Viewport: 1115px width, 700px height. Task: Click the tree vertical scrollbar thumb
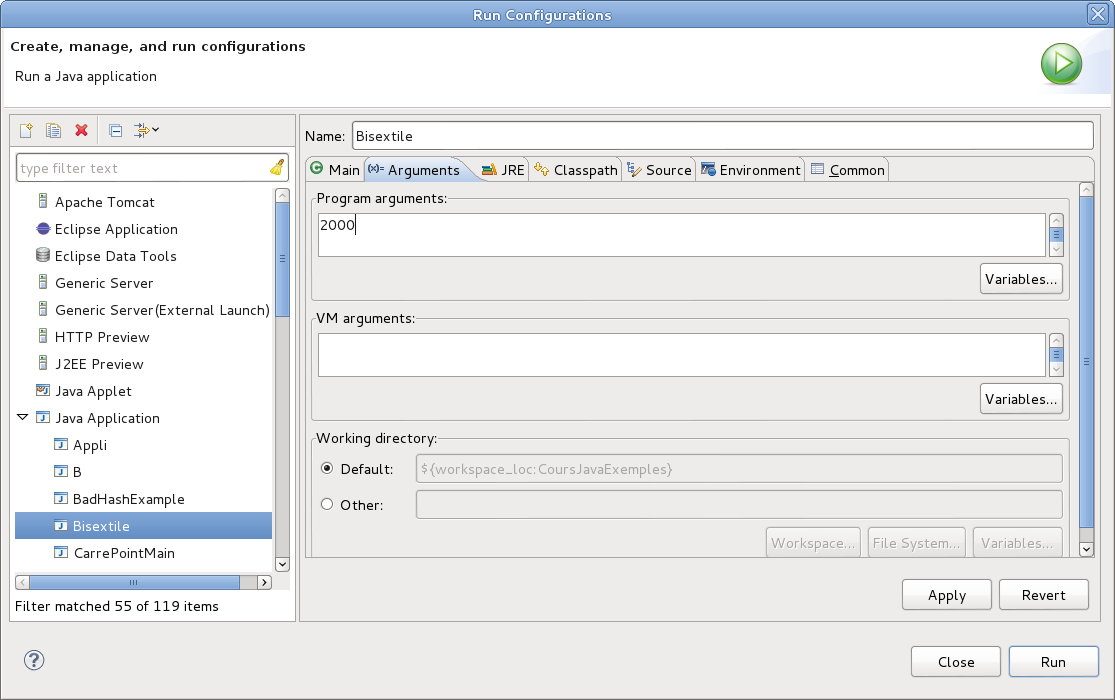pyautogui.click(x=282, y=259)
